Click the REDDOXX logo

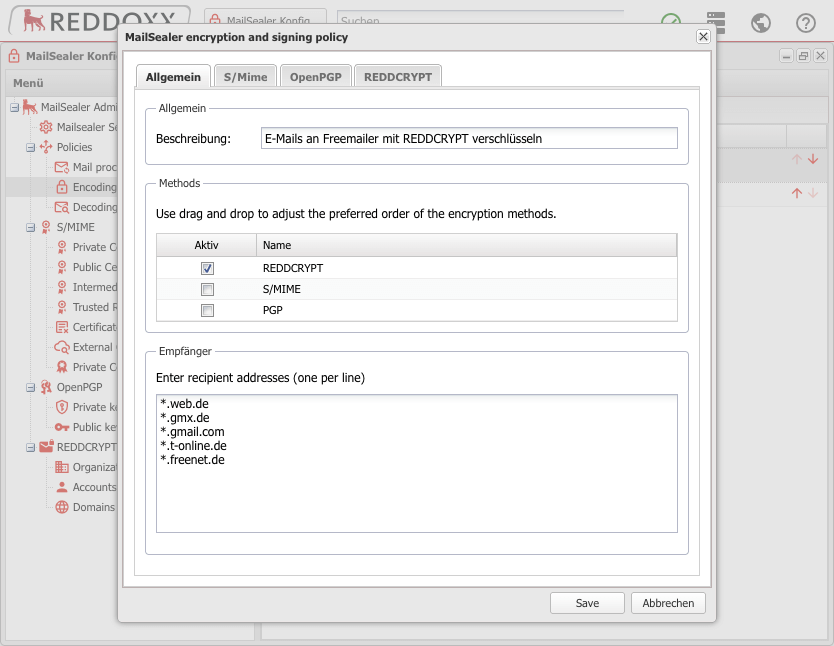[x=99, y=20]
